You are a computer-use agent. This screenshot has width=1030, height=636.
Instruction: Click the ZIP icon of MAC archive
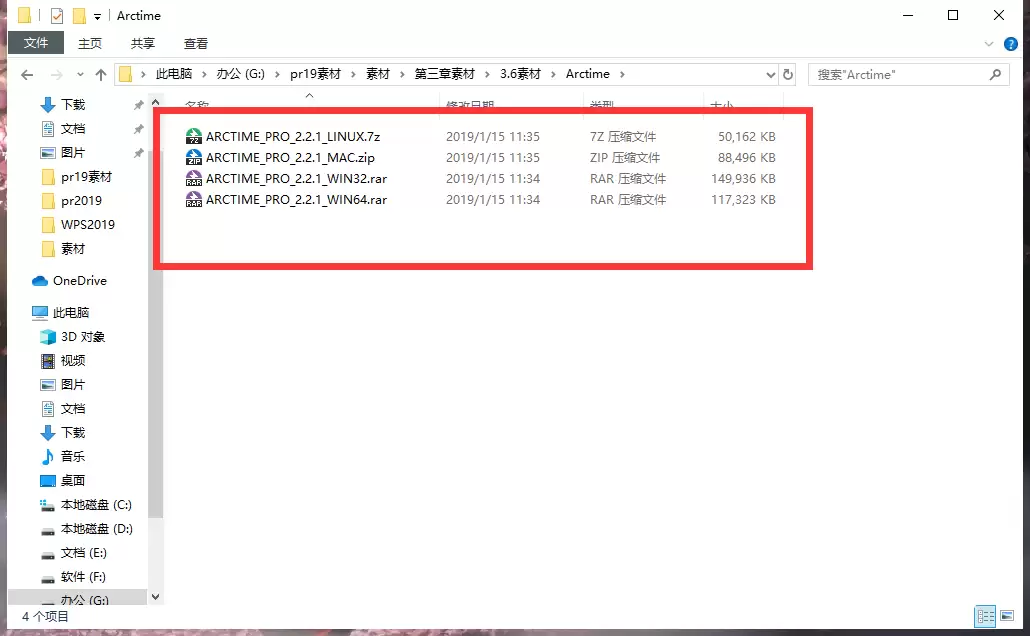coord(194,158)
